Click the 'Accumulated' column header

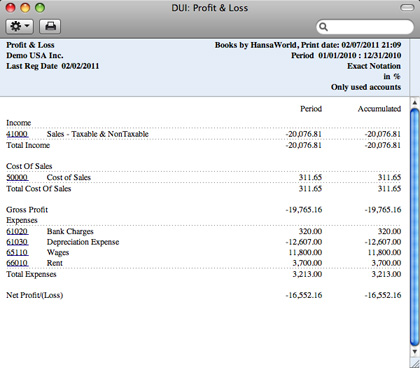pos(379,109)
